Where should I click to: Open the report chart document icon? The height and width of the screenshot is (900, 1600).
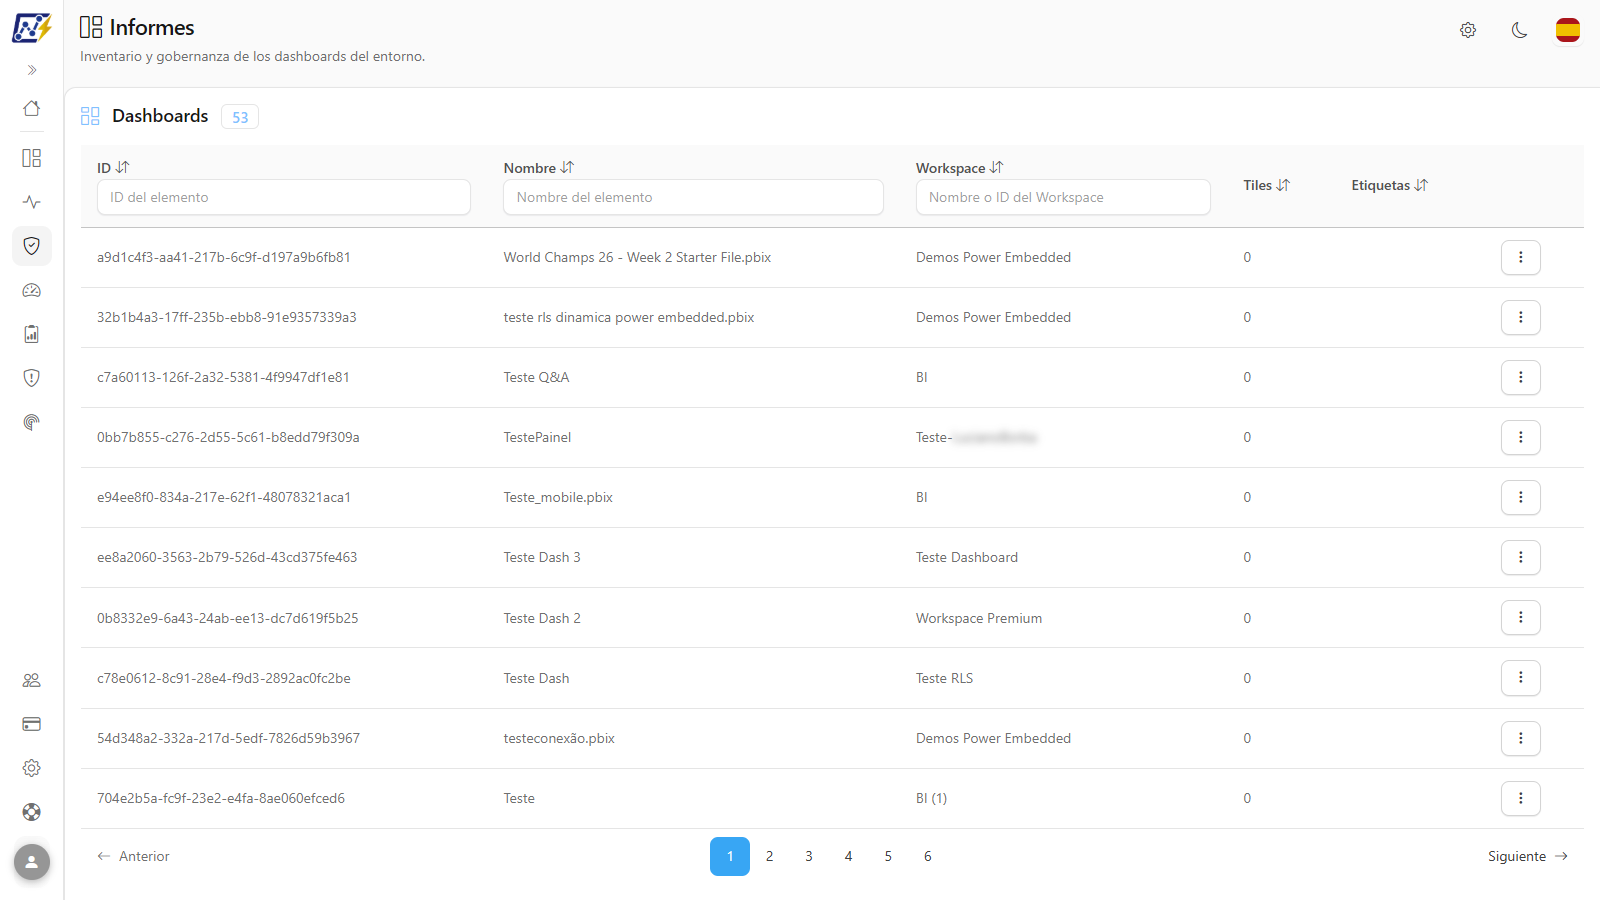(x=32, y=334)
